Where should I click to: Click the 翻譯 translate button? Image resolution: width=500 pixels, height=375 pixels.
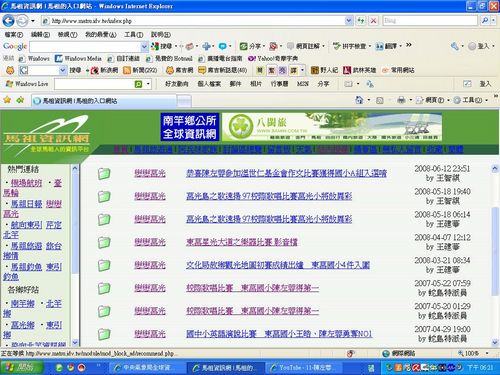pyautogui.click(x=387, y=46)
